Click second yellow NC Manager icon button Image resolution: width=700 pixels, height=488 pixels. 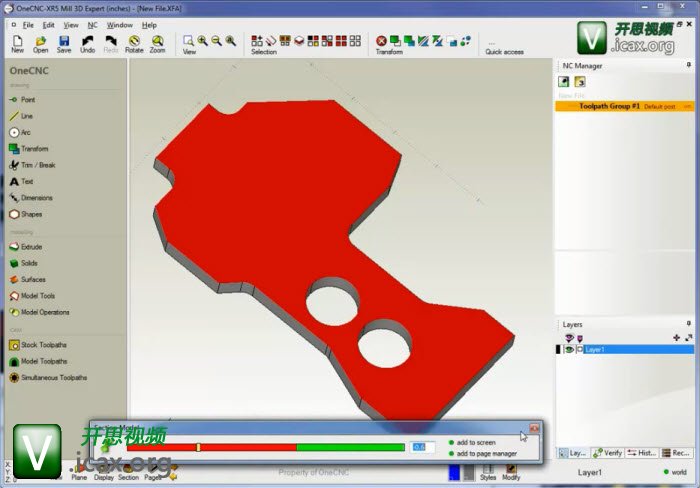(580, 81)
